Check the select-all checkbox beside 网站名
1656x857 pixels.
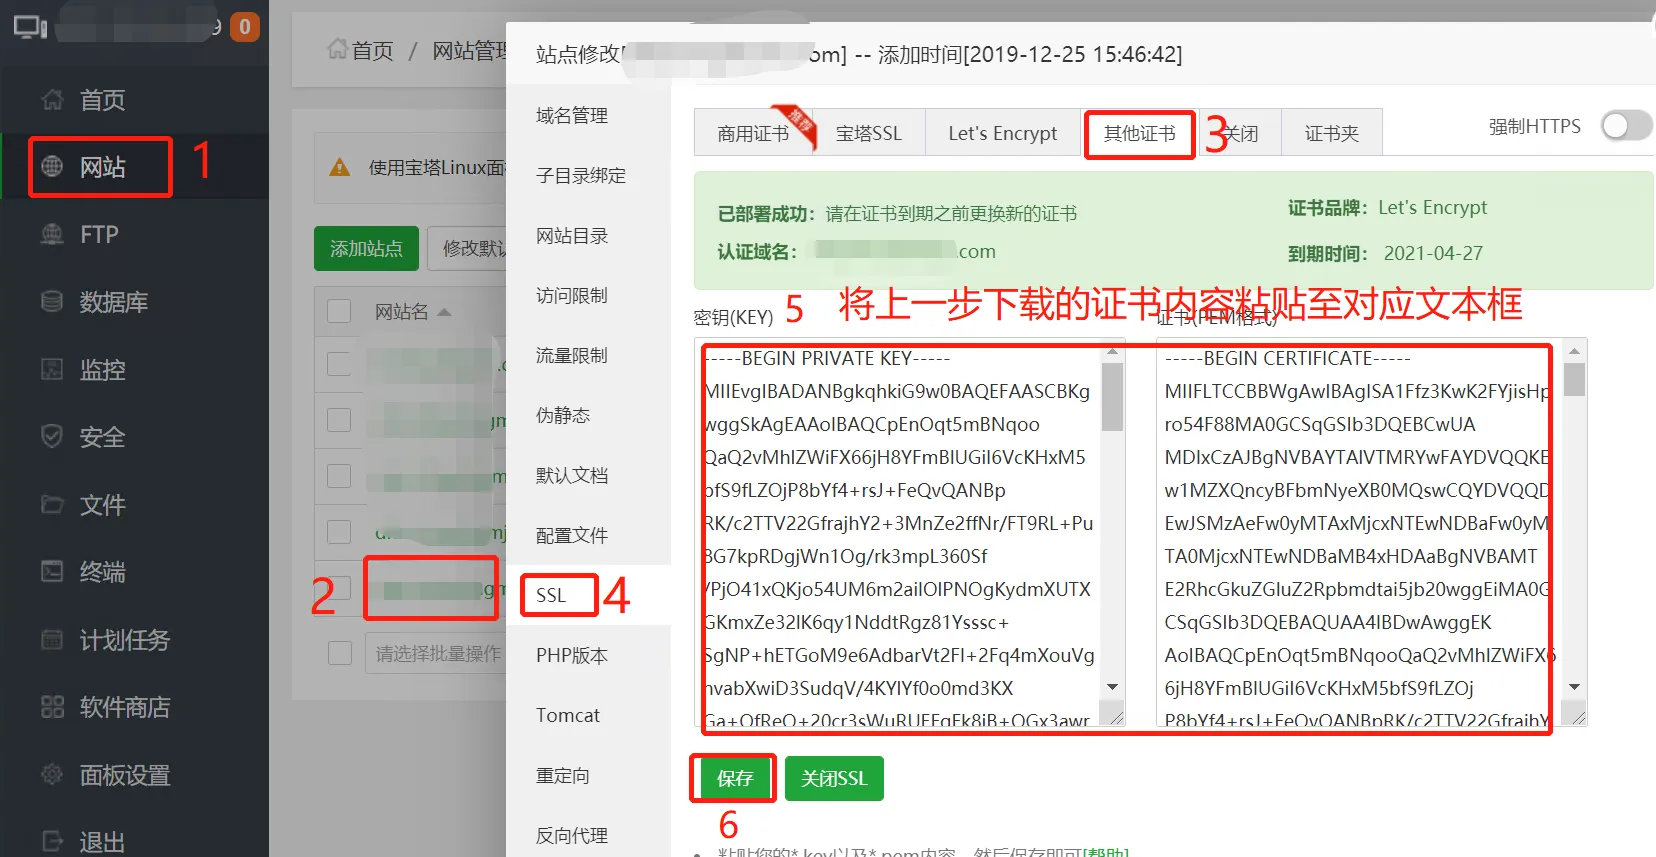339,311
